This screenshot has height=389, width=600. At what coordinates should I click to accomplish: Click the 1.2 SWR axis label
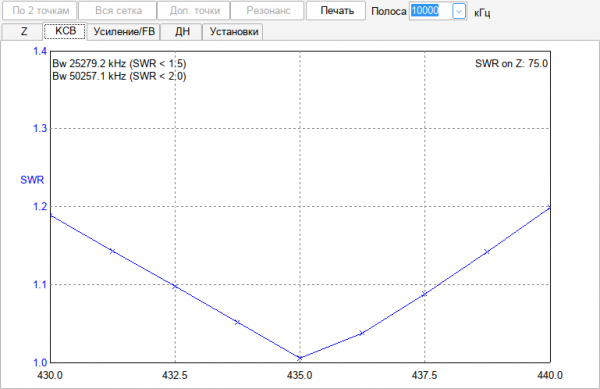click(40, 207)
